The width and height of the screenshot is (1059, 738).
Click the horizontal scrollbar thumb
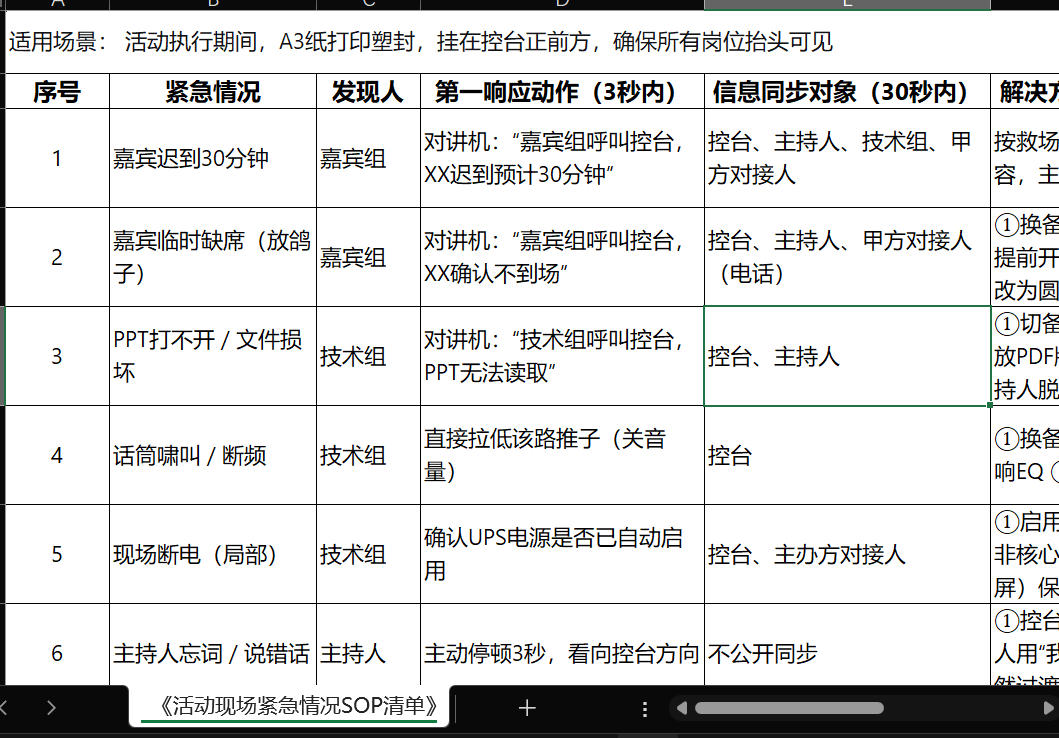[x=790, y=708]
